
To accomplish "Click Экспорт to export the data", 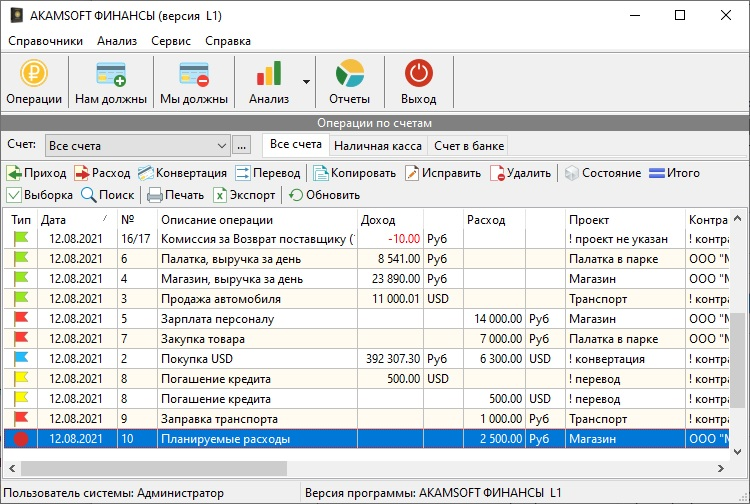I will point(244,195).
